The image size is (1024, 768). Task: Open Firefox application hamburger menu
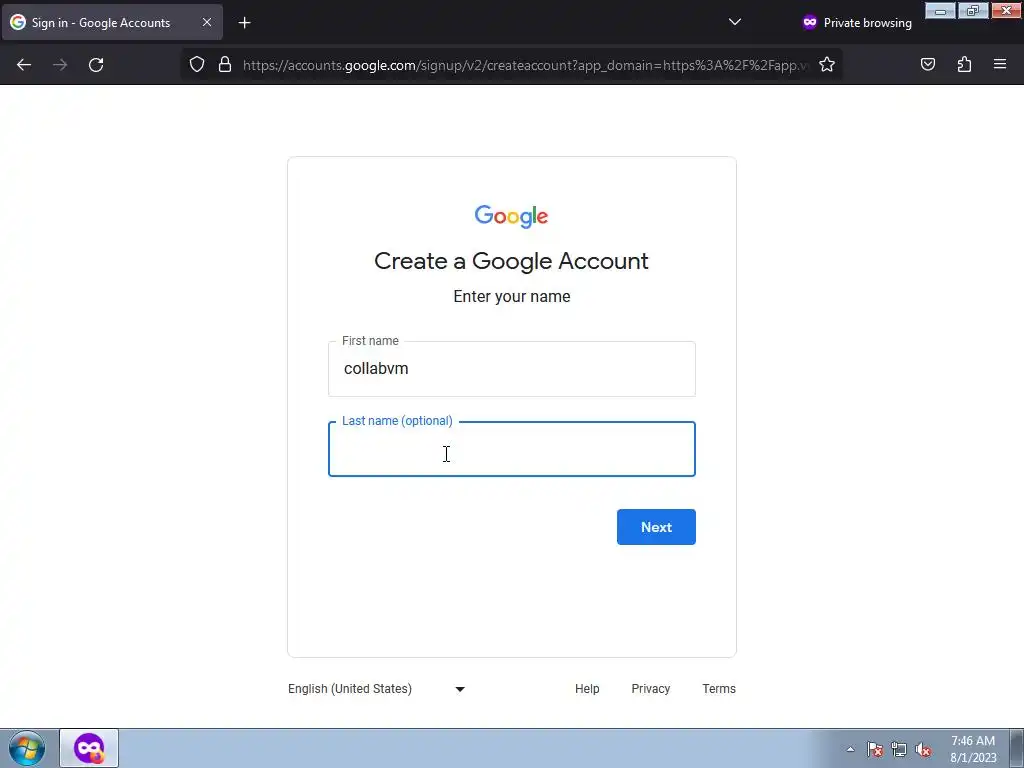tap(1000, 65)
